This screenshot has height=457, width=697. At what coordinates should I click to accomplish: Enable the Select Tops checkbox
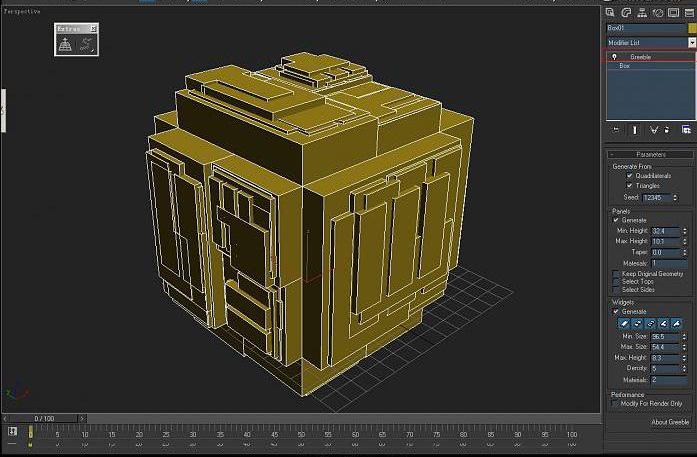[x=616, y=281]
